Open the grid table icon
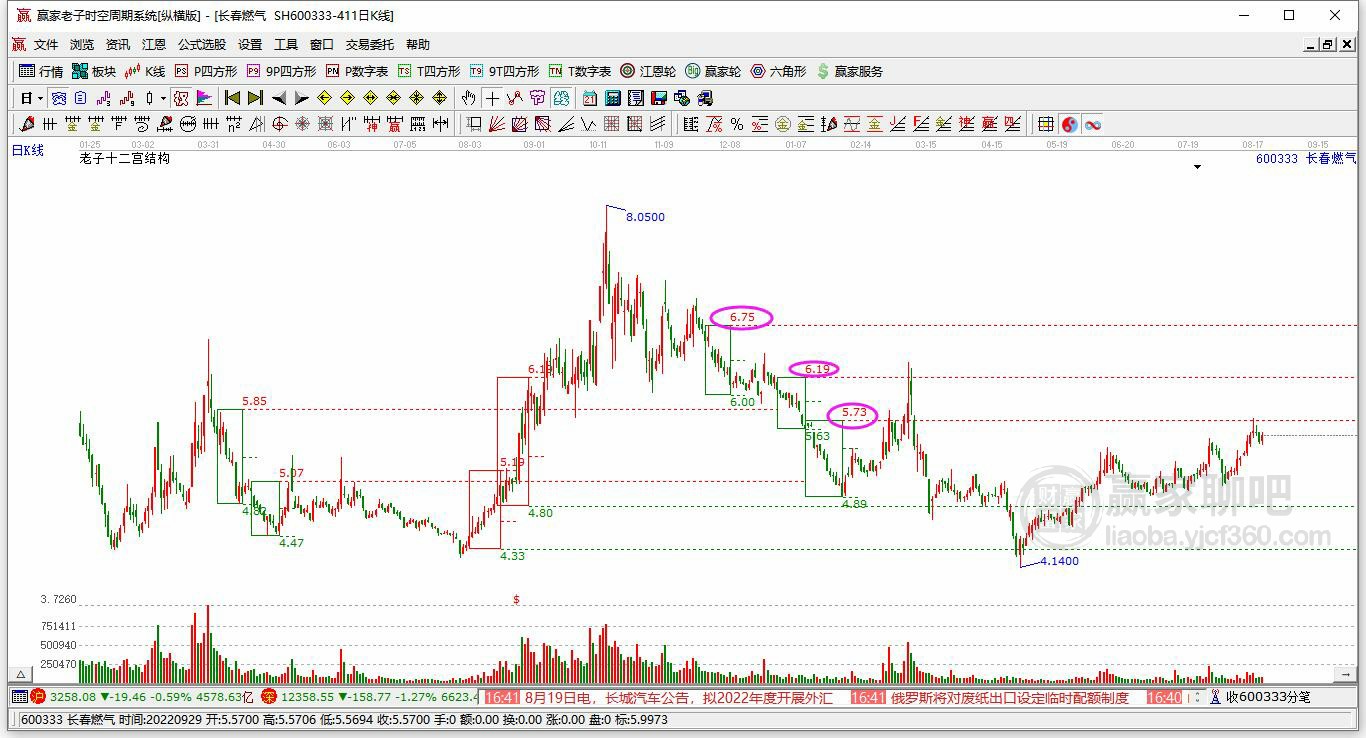The image size is (1366, 738). click(x=1045, y=124)
